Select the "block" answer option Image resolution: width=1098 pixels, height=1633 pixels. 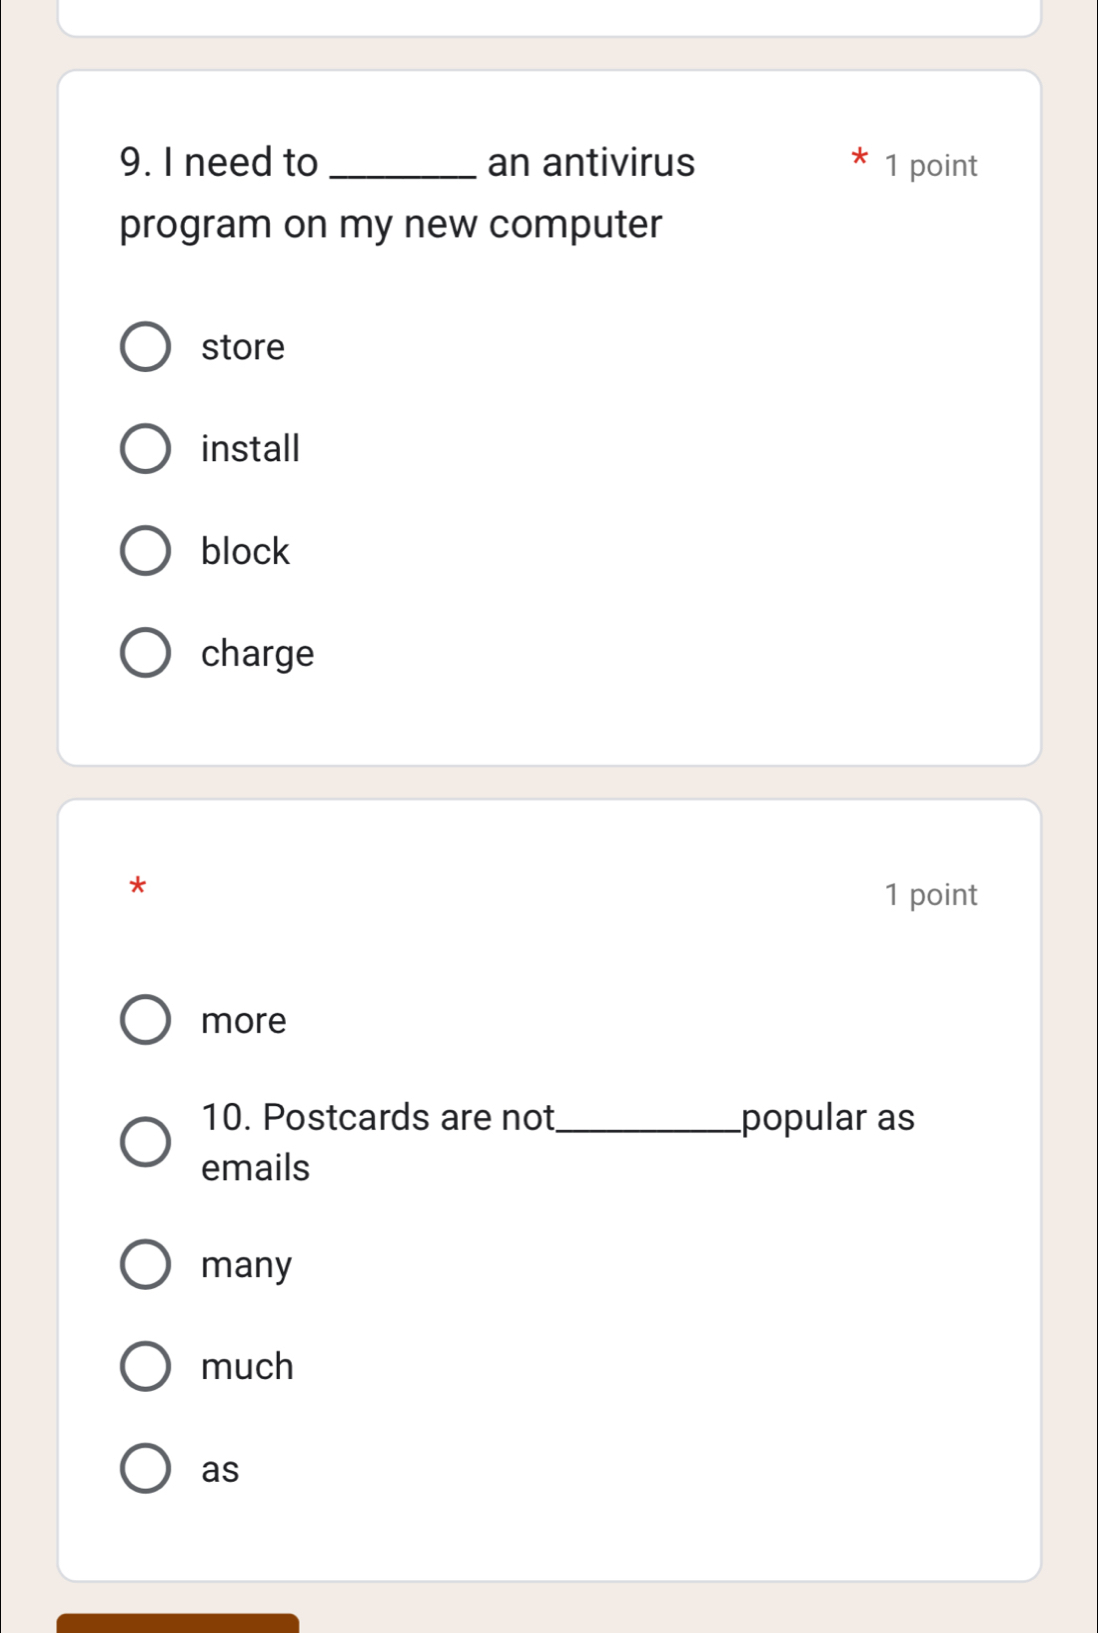145,552
